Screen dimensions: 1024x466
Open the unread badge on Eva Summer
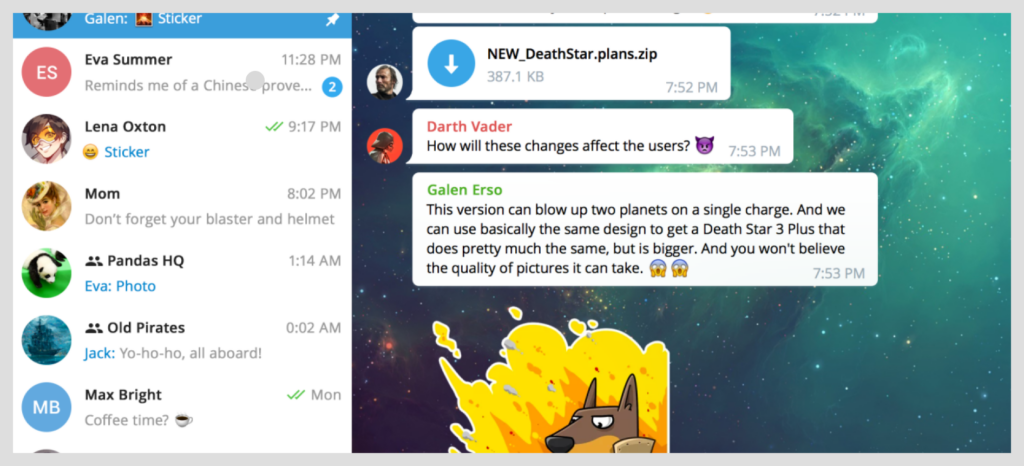[332, 87]
